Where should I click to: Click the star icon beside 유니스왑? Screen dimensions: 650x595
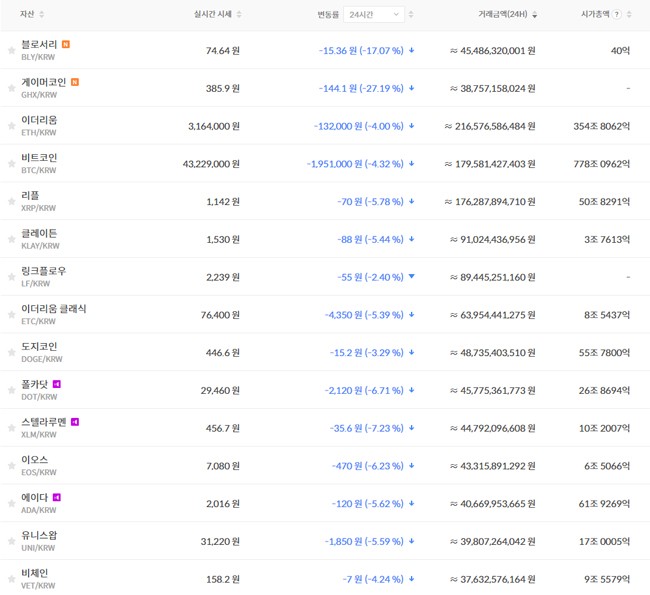(x=12, y=541)
